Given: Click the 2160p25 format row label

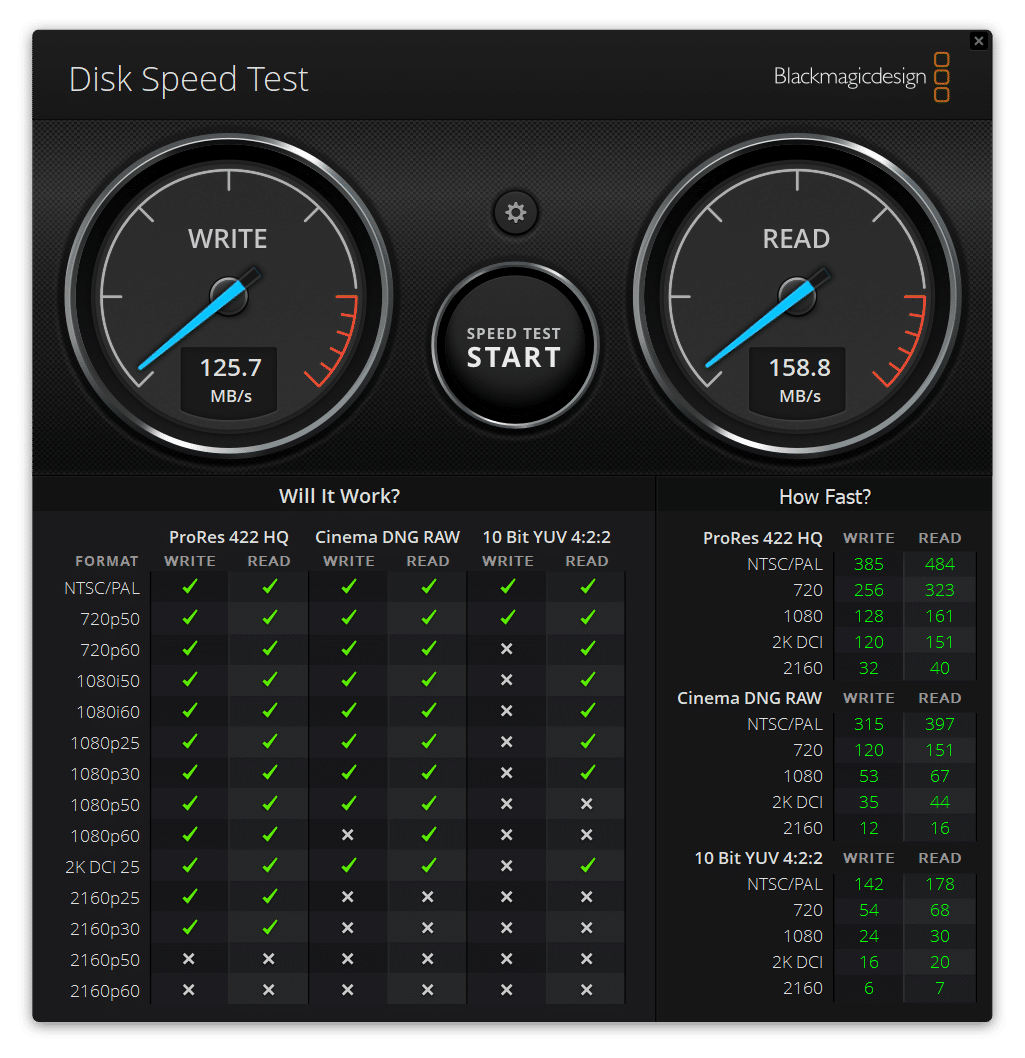Looking at the screenshot, I should click(x=105, y=898).
